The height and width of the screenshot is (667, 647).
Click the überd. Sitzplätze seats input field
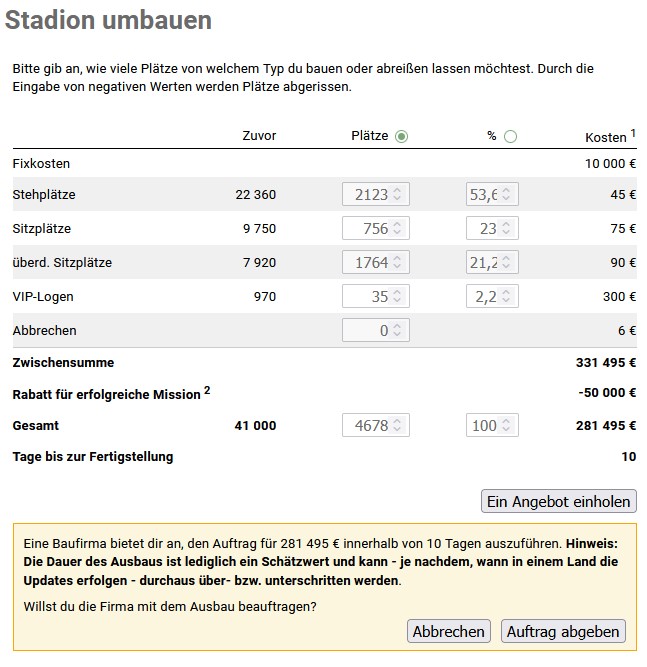(x=366, y=263)
